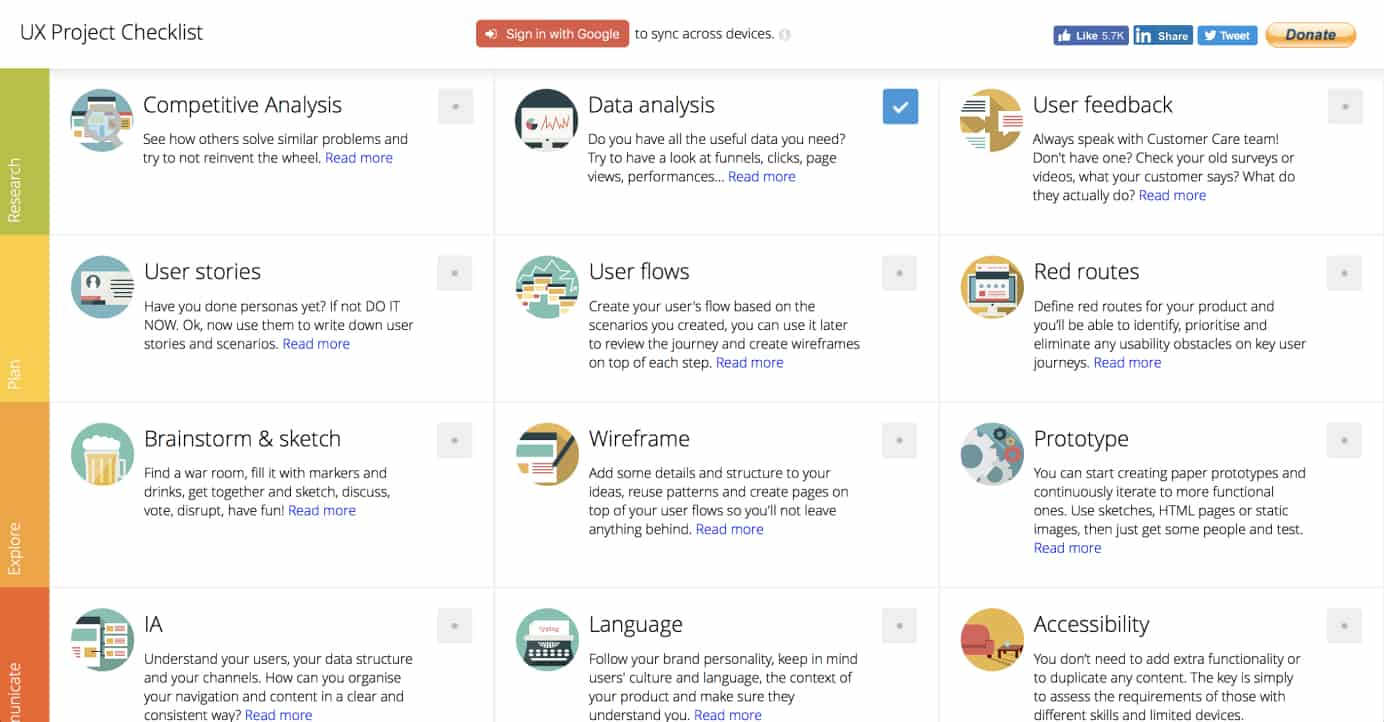Select the Communicate section tab
1384x722 pixels.
[24, 654]
